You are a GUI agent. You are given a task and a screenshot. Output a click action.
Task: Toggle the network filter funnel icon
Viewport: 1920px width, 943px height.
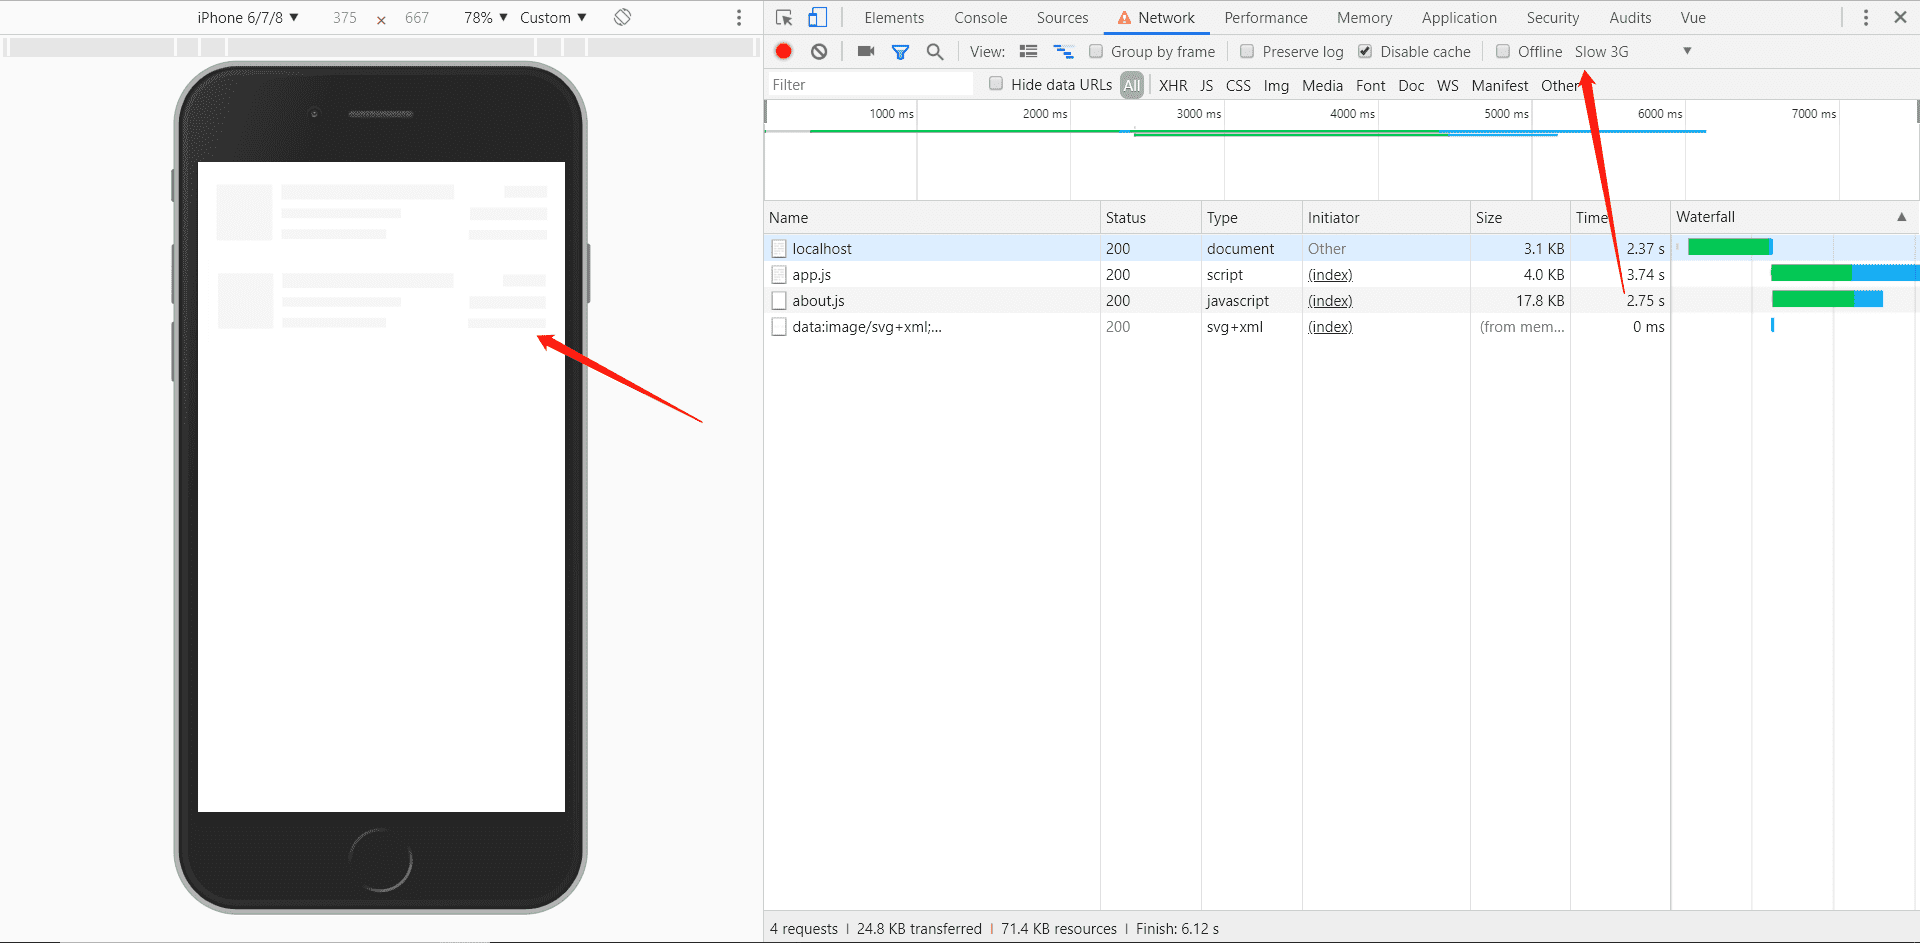tap(900, 52)
